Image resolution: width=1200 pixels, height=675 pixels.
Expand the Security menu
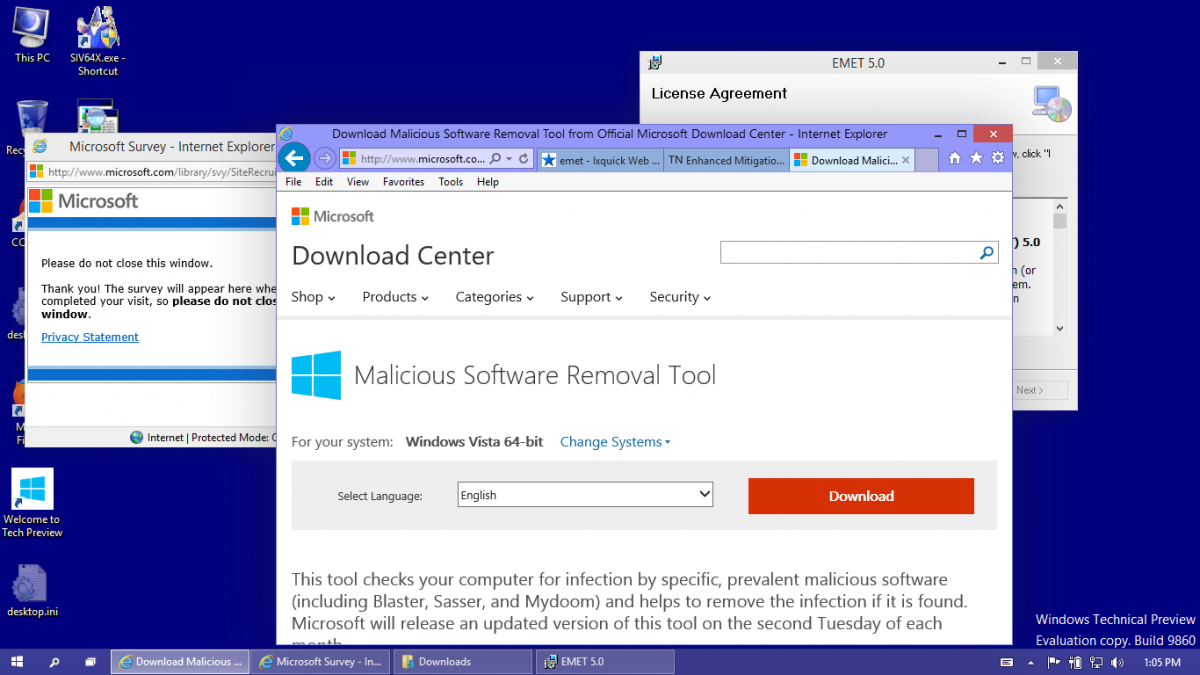pyautogui.click(x=680, y=297)
